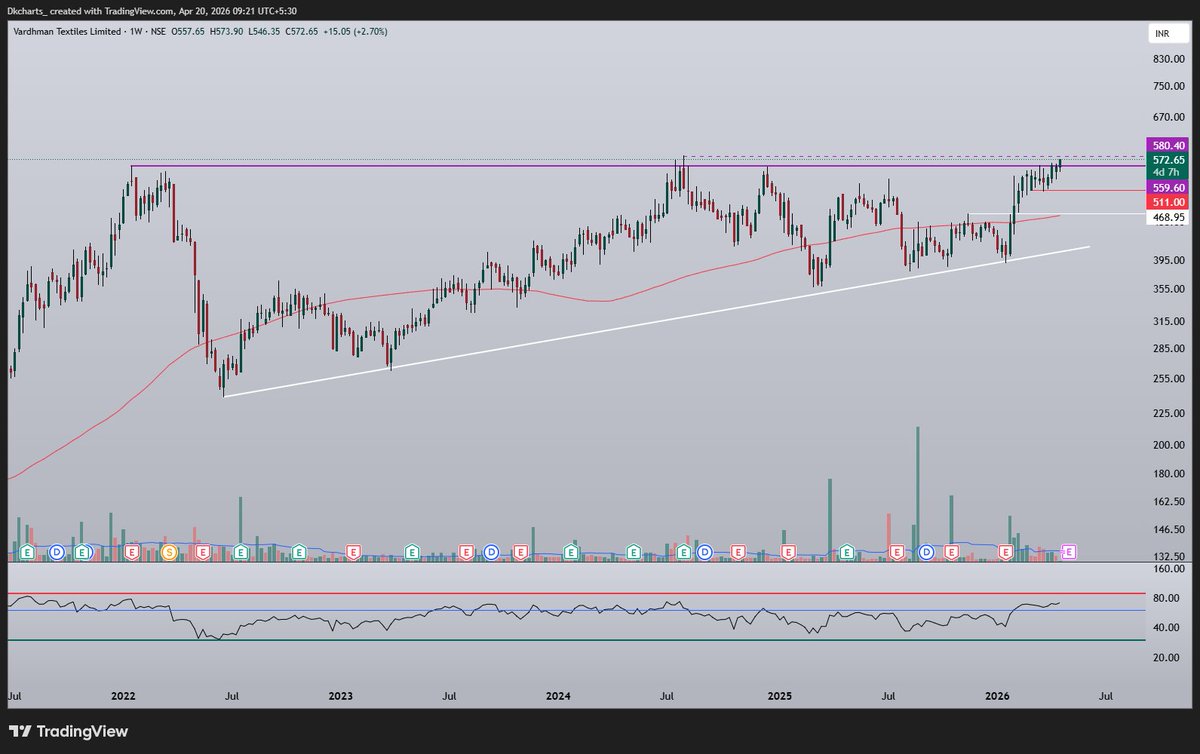Image resolution: width=1200 pixels, height=754 pixels.
Task: Click the H573.90 high value
Action: pos(228,31)
